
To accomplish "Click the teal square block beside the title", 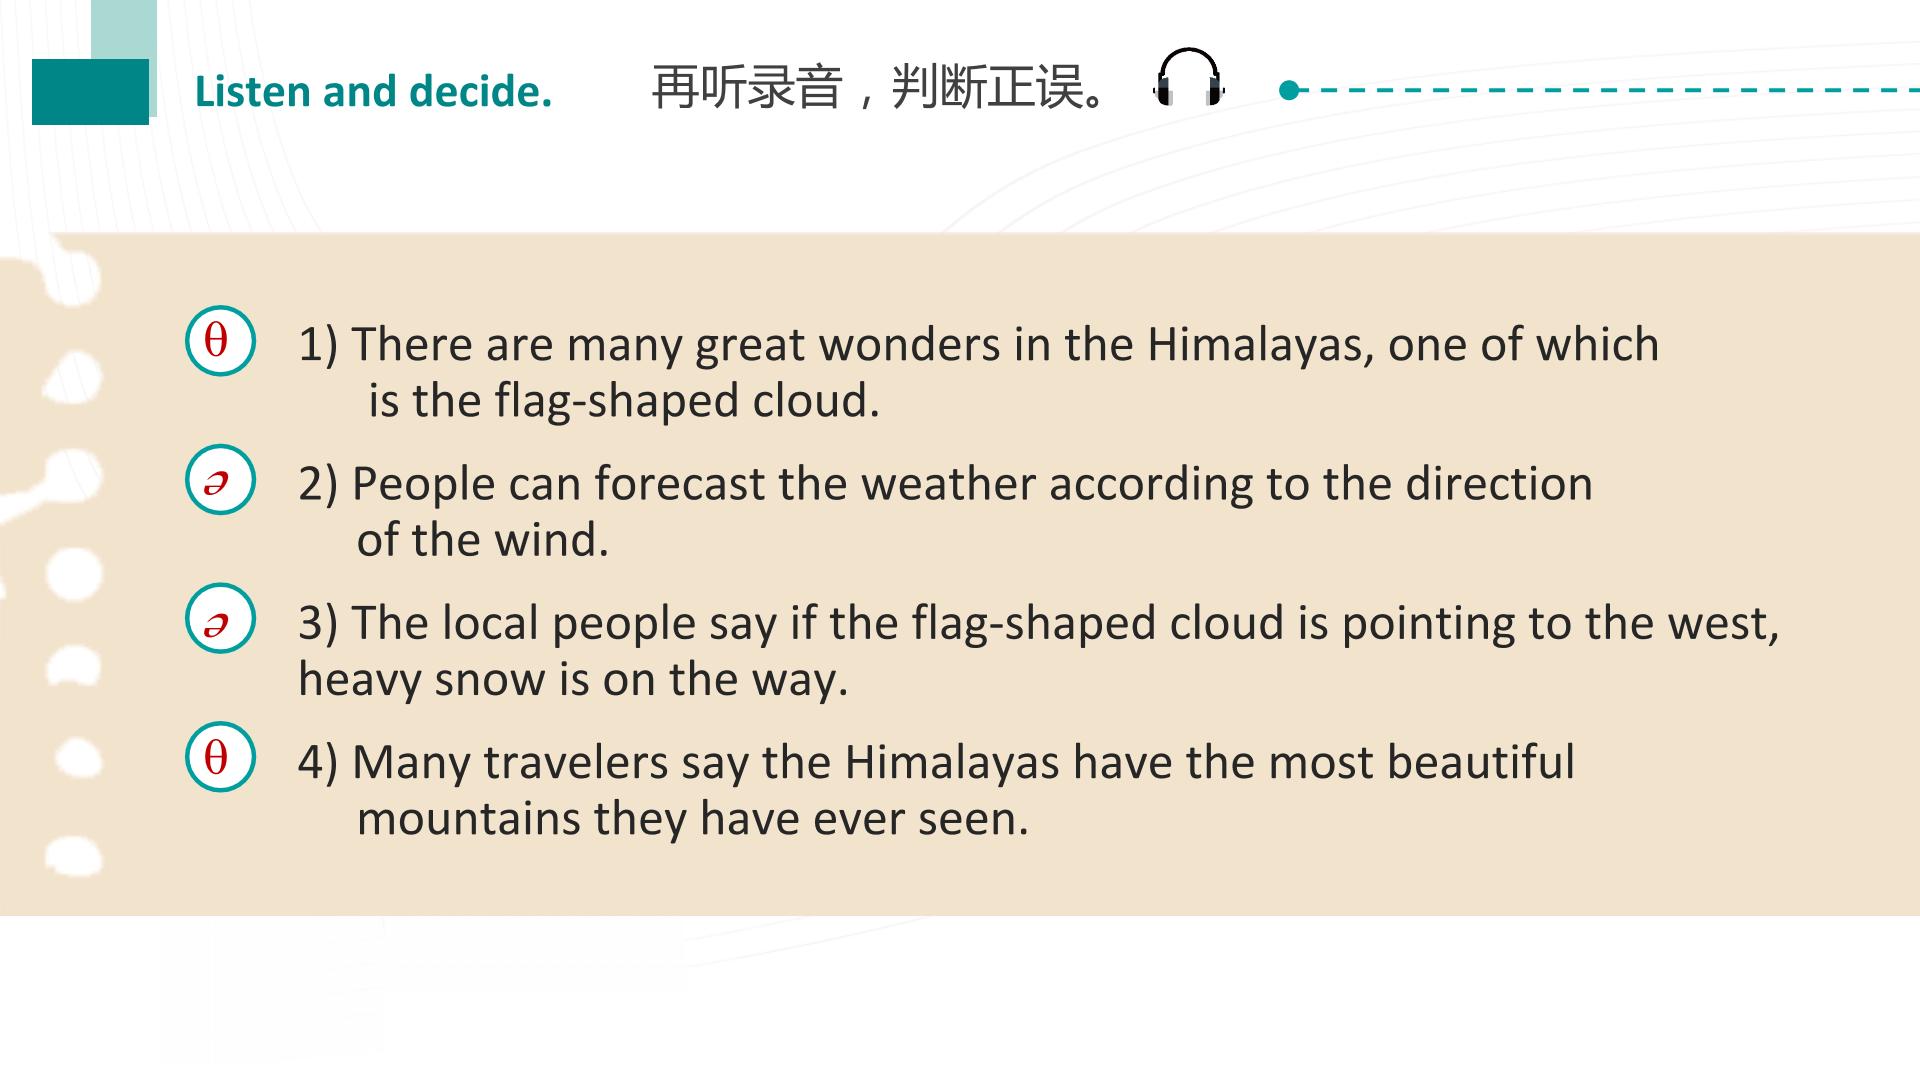I will (x=90, y=92).
